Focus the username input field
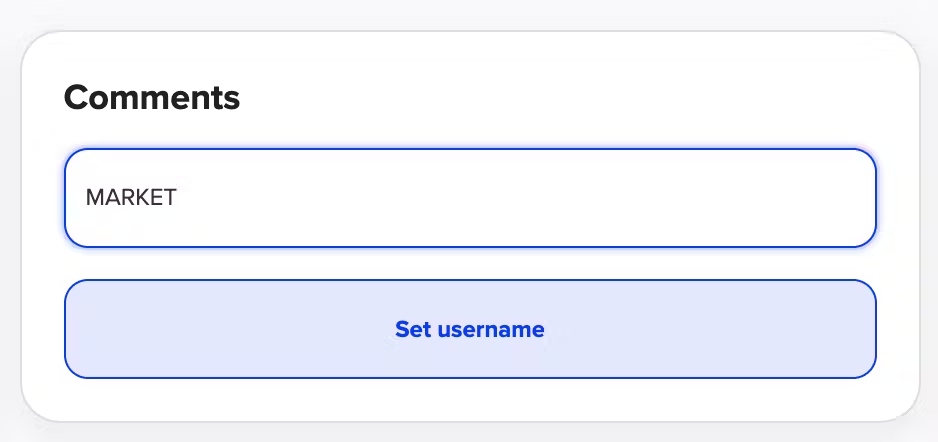The width and height of the screenshot is (938, 442). [470, 198]
